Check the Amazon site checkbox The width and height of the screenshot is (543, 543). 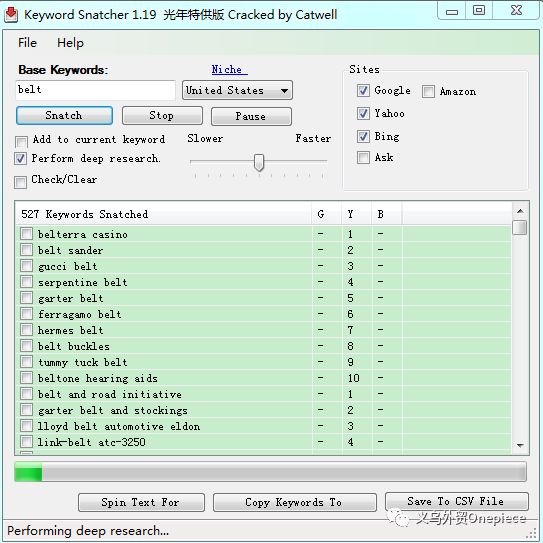(x=428, y=91)
